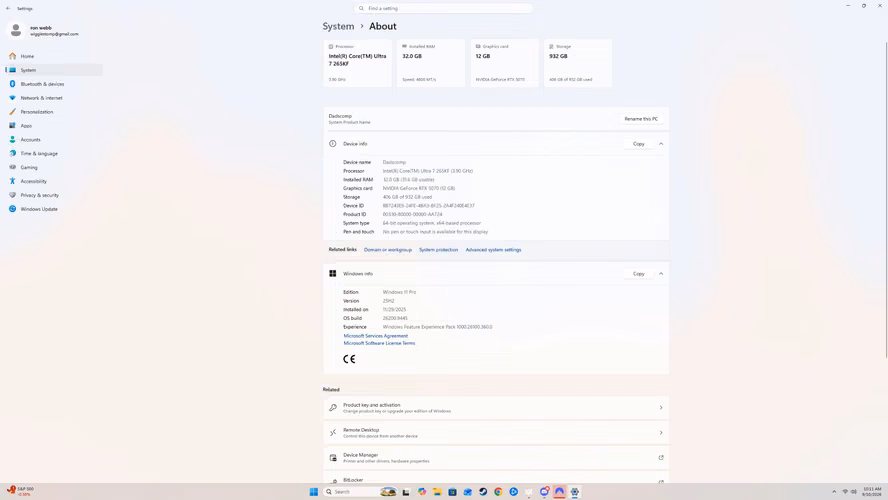
Task: Open Outlook from the taskbar
Action: [468, 492]
